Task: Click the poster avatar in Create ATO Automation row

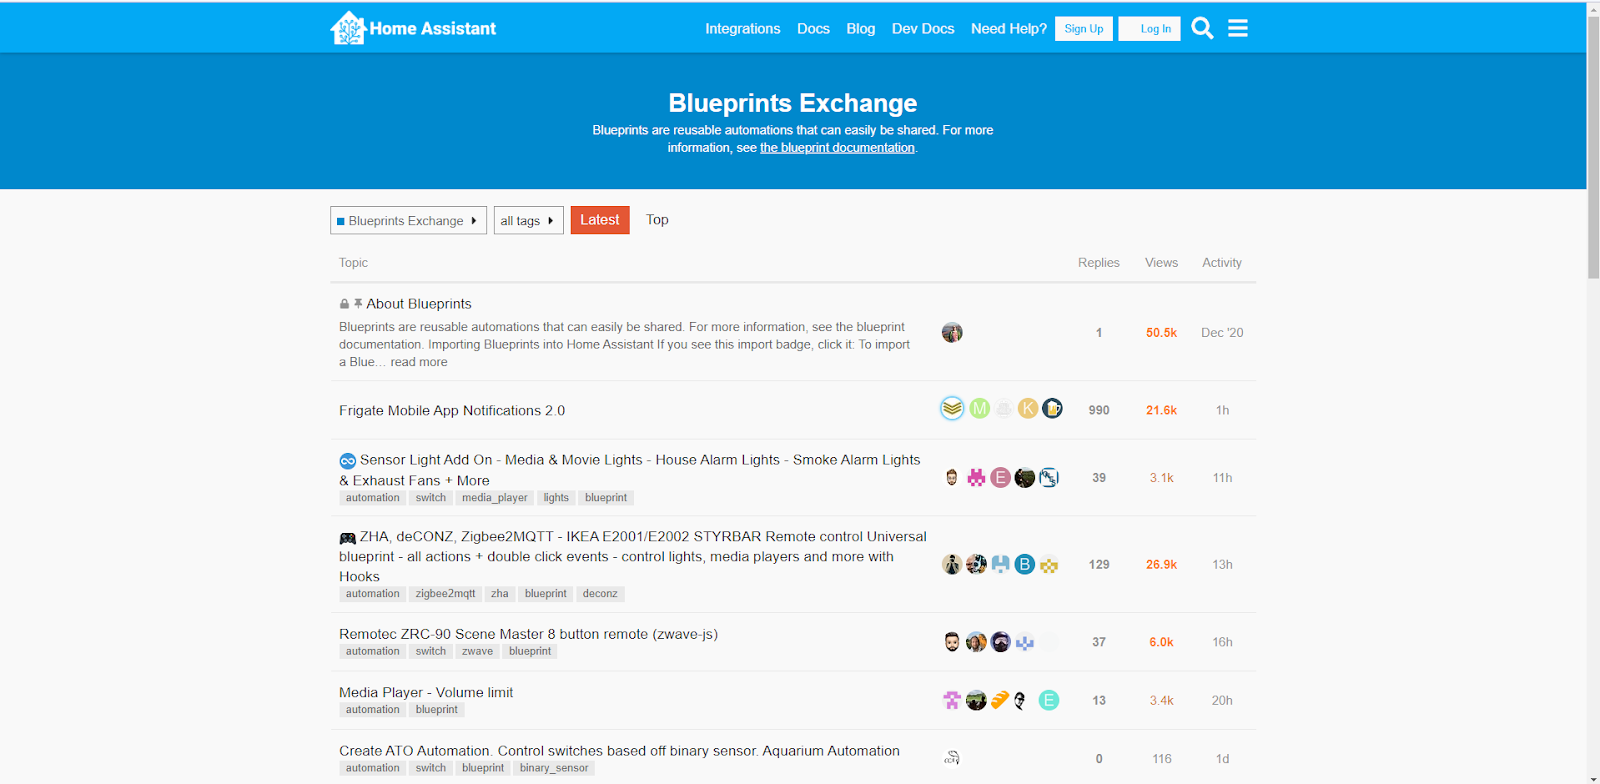Action: [x=952, y=758]
